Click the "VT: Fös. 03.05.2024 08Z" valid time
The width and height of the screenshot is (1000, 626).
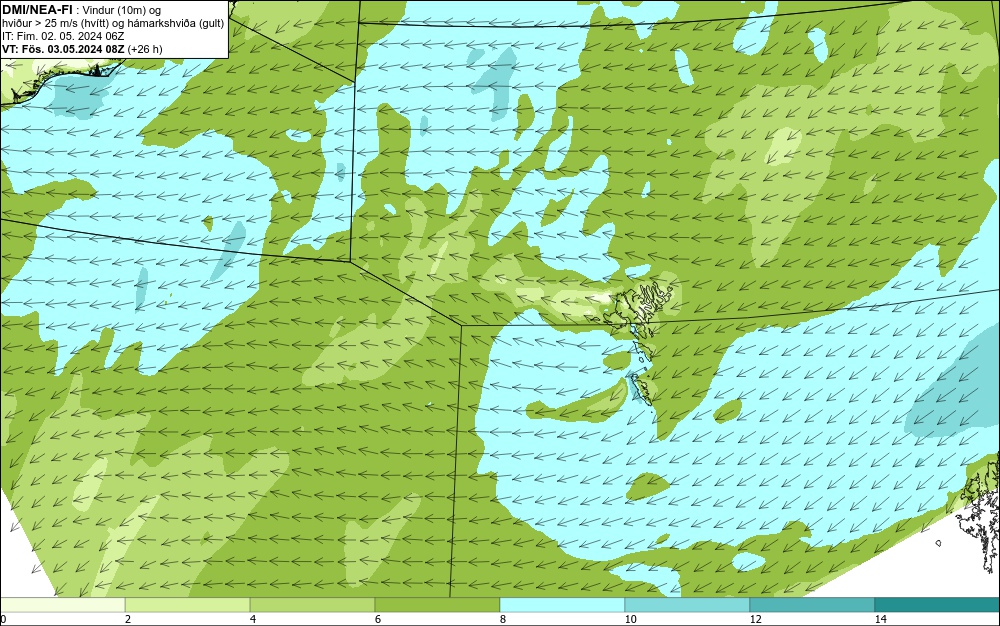pos(63,49)
